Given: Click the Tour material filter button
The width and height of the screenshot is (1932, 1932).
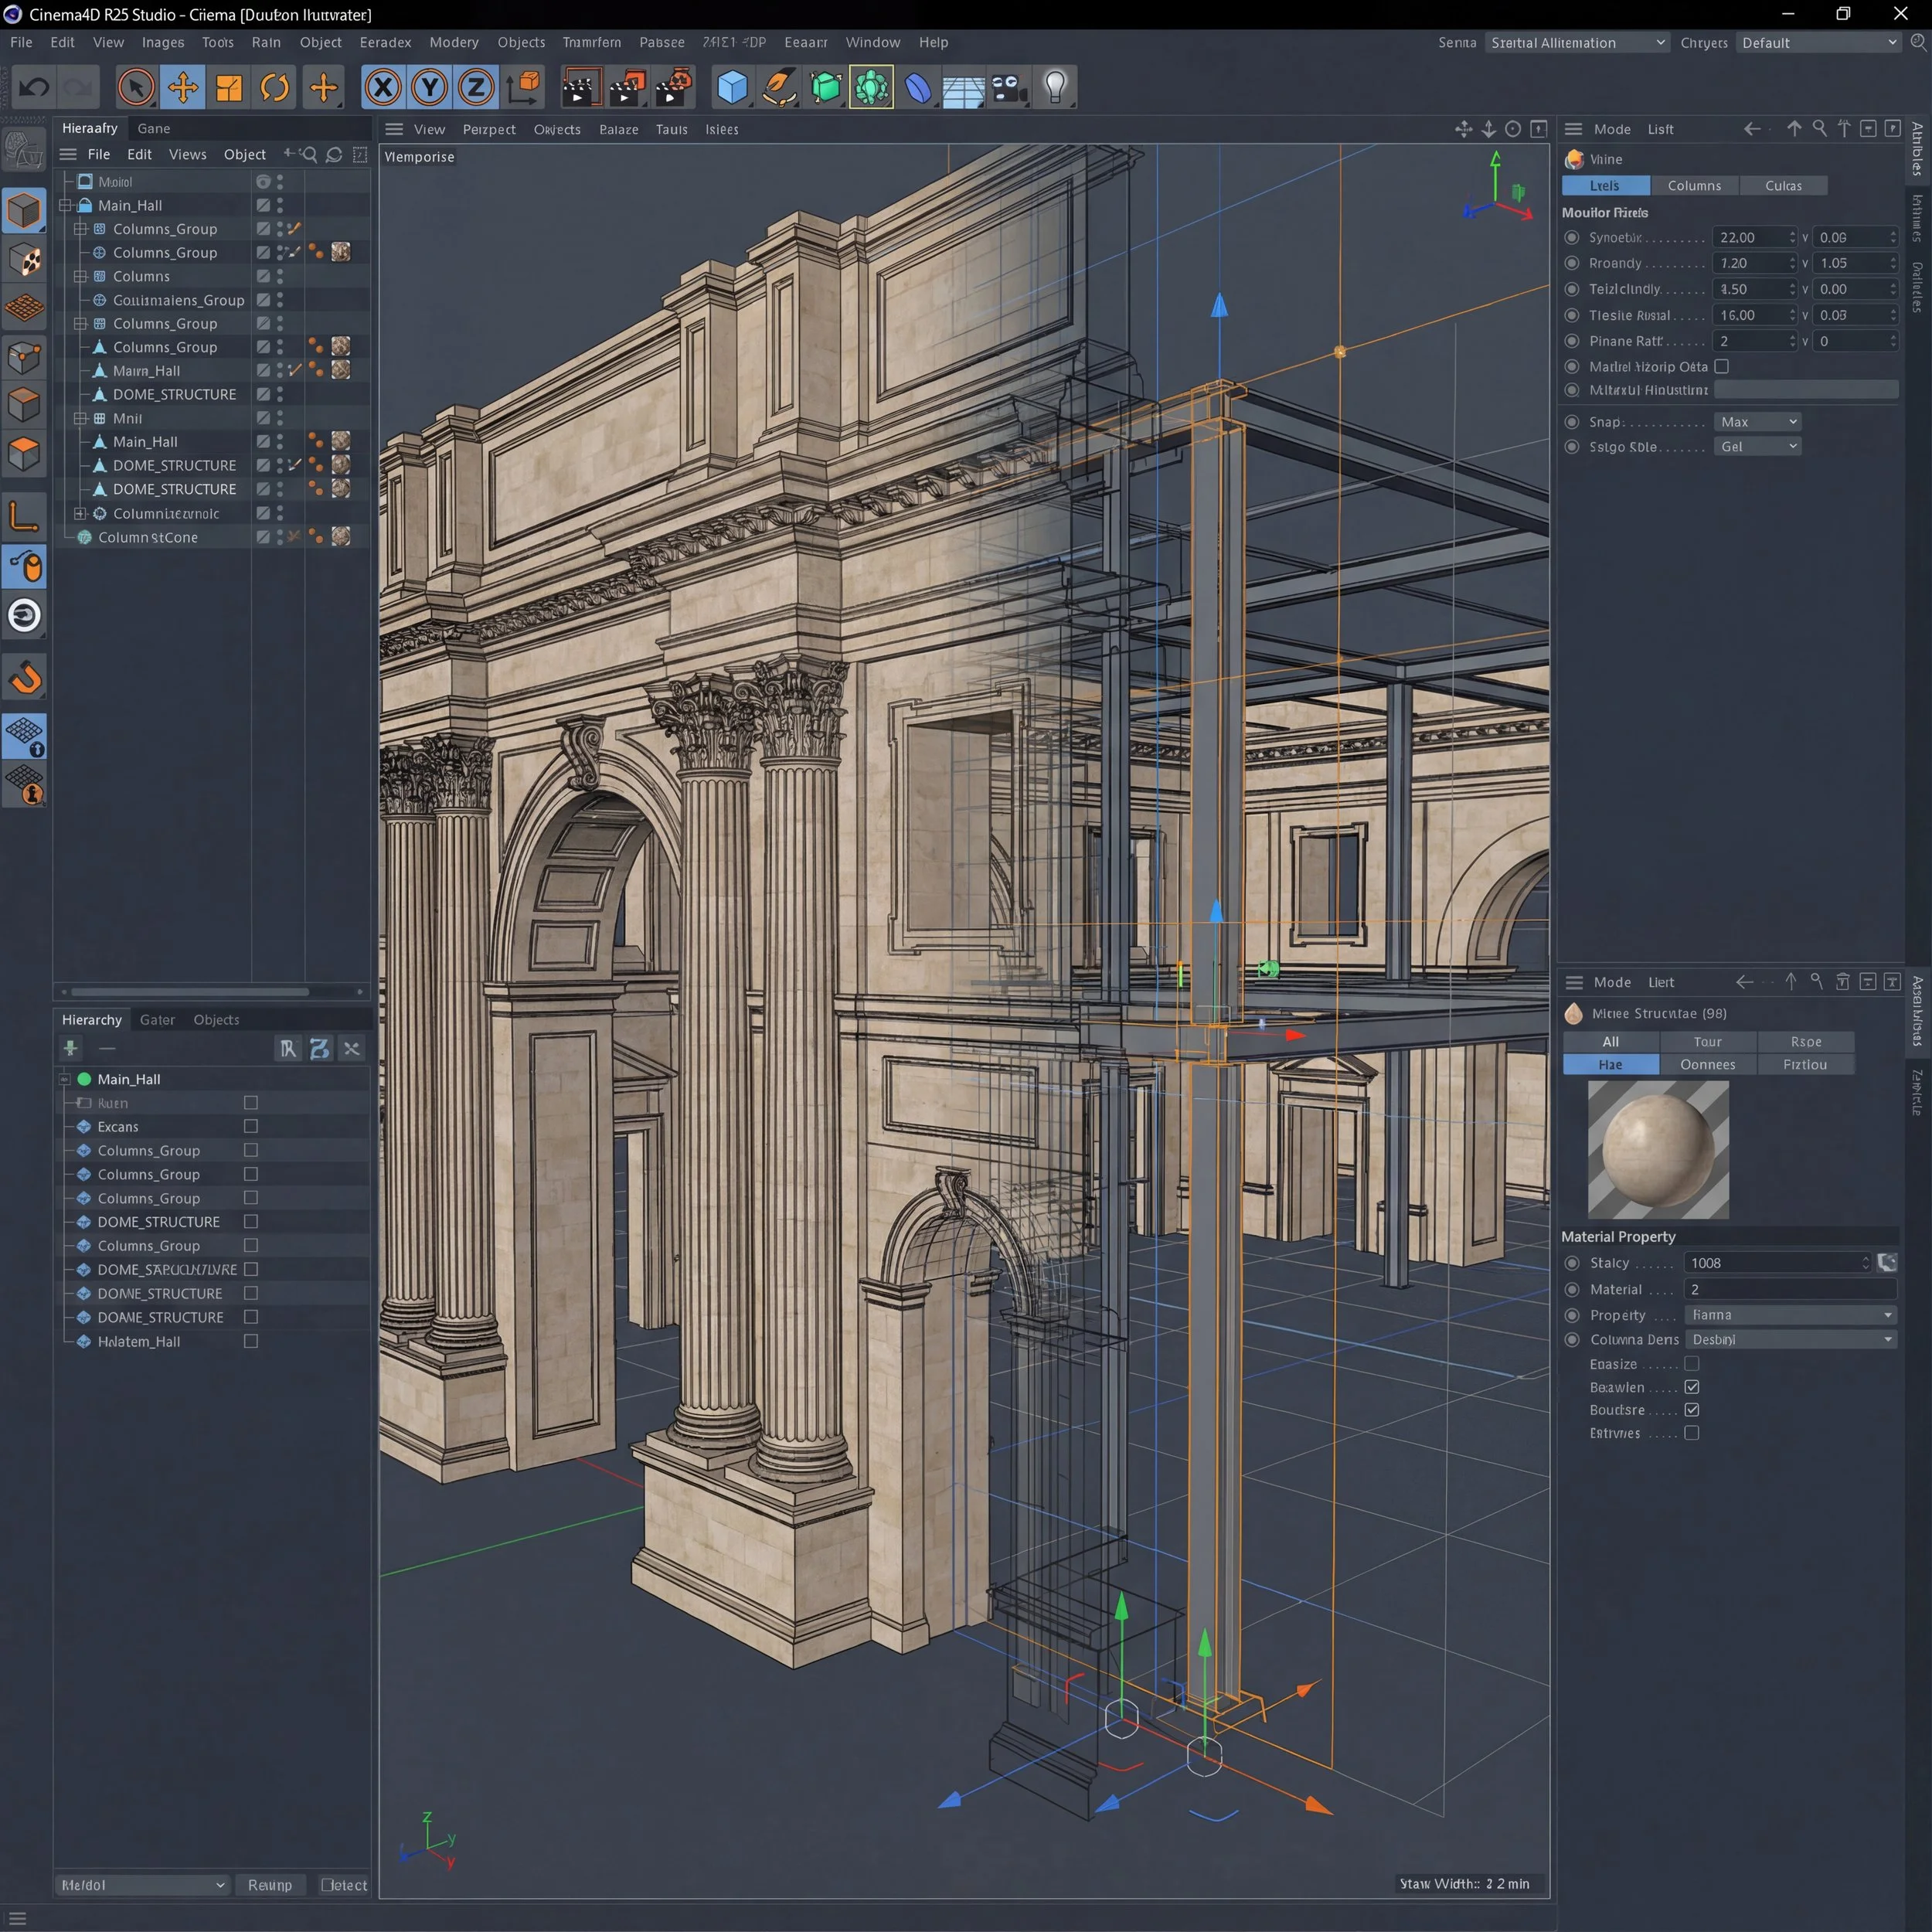Looking at the screenshot, I should (1707, 1042).
